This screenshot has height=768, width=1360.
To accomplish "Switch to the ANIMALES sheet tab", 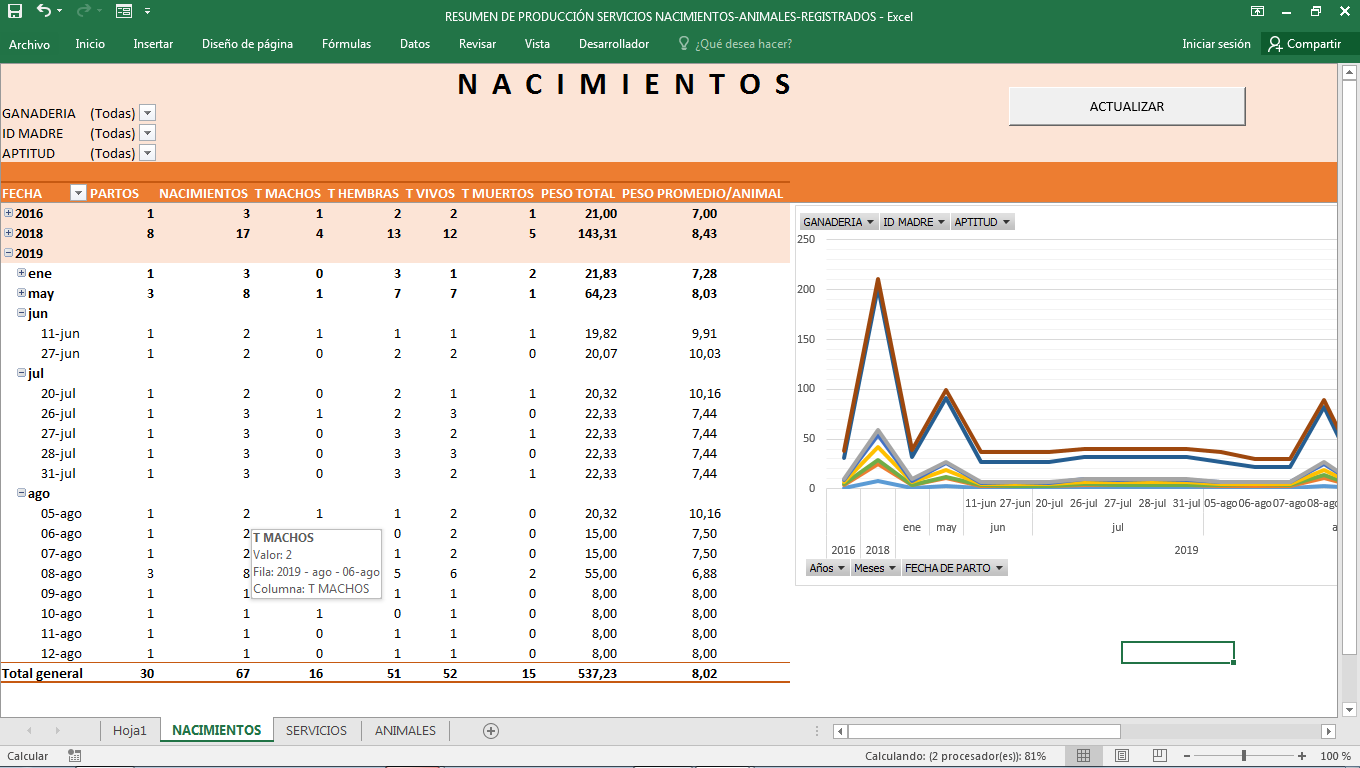I will click(x=405, y=731).
